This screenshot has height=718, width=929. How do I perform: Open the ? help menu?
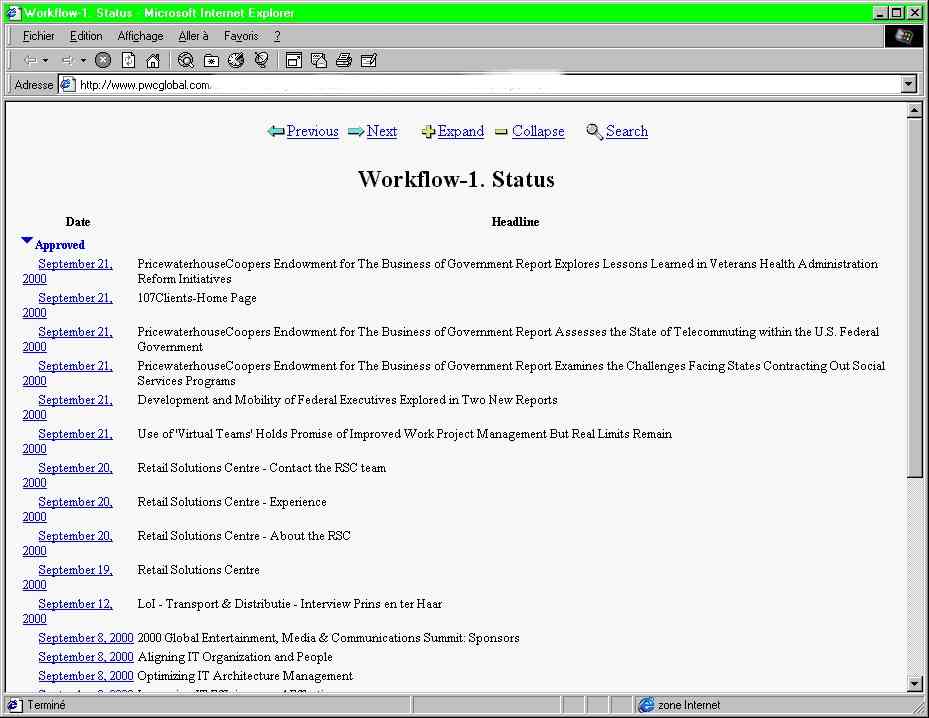click(277, 36)
